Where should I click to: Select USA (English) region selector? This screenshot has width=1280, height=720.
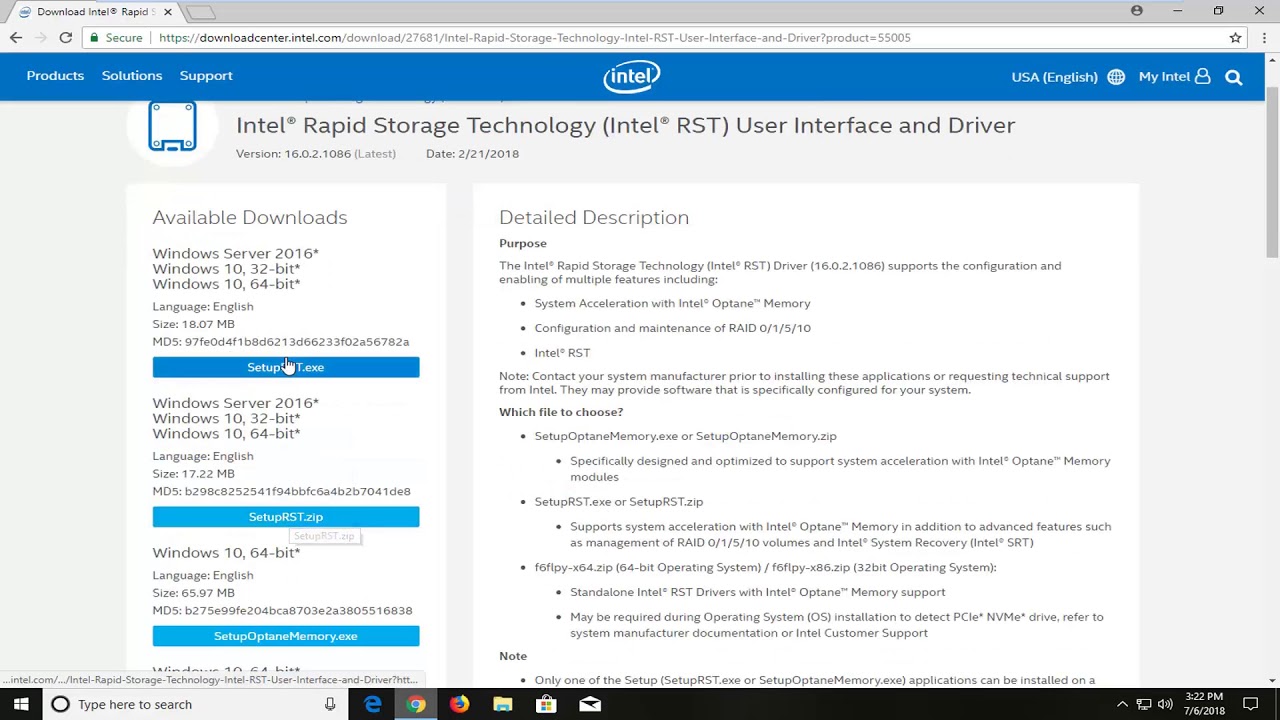[x=1054, y=77]
